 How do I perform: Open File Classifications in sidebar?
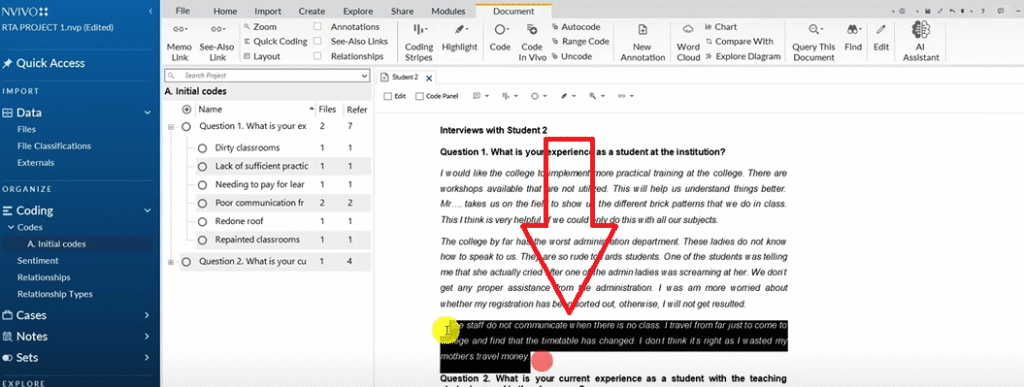pos(54,146)
